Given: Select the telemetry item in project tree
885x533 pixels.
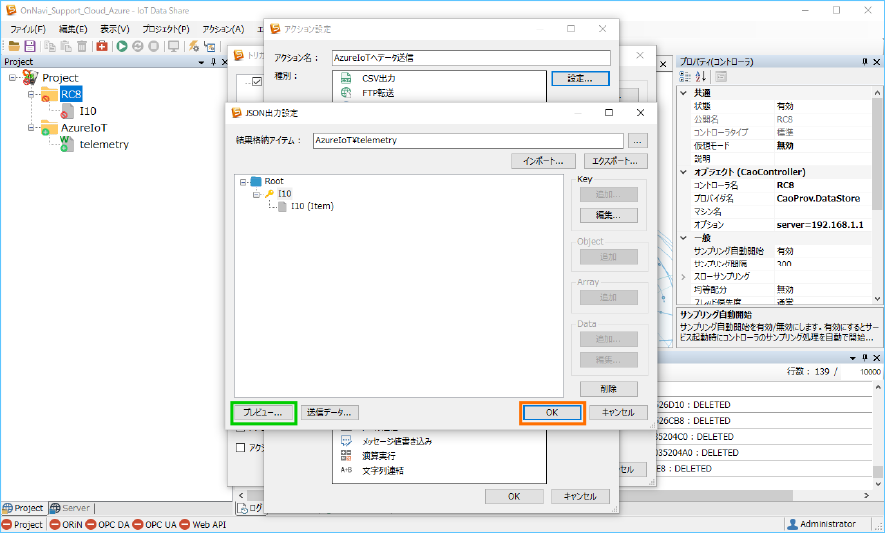Looking at the screenshot, I should pyautogui.click(x=103, y=144).
